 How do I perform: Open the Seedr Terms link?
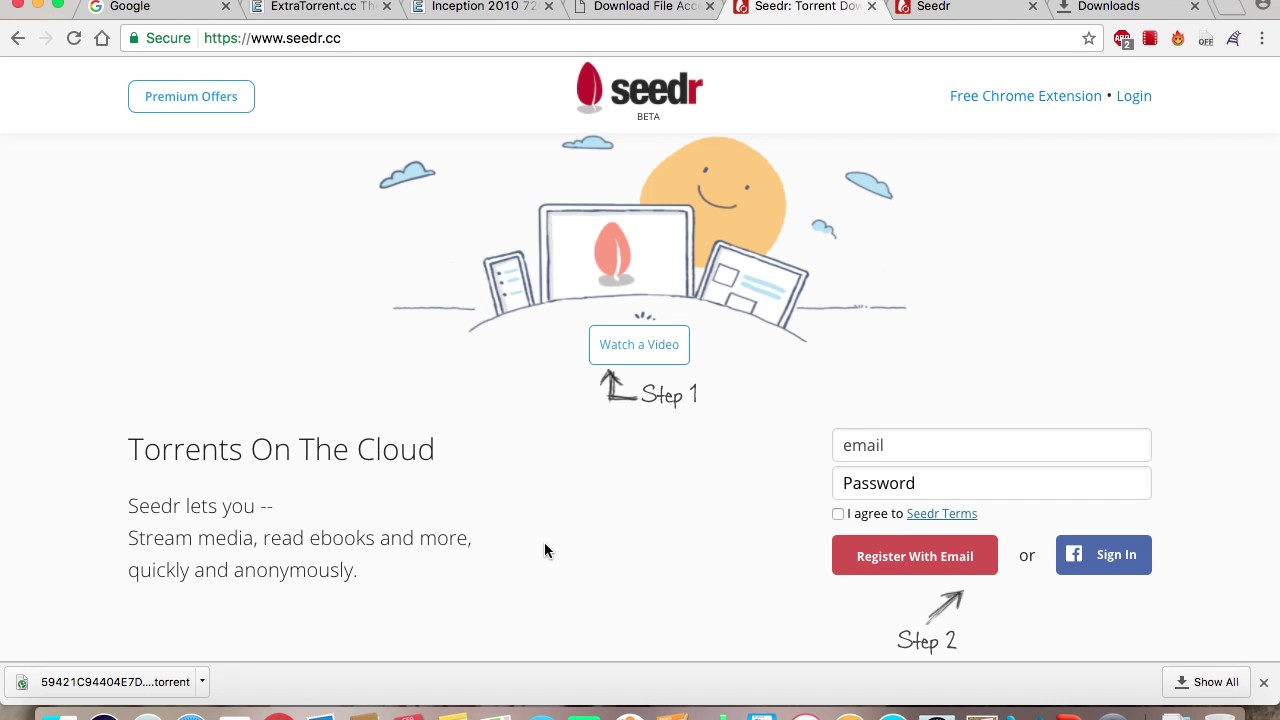click(x=942, y=514)
